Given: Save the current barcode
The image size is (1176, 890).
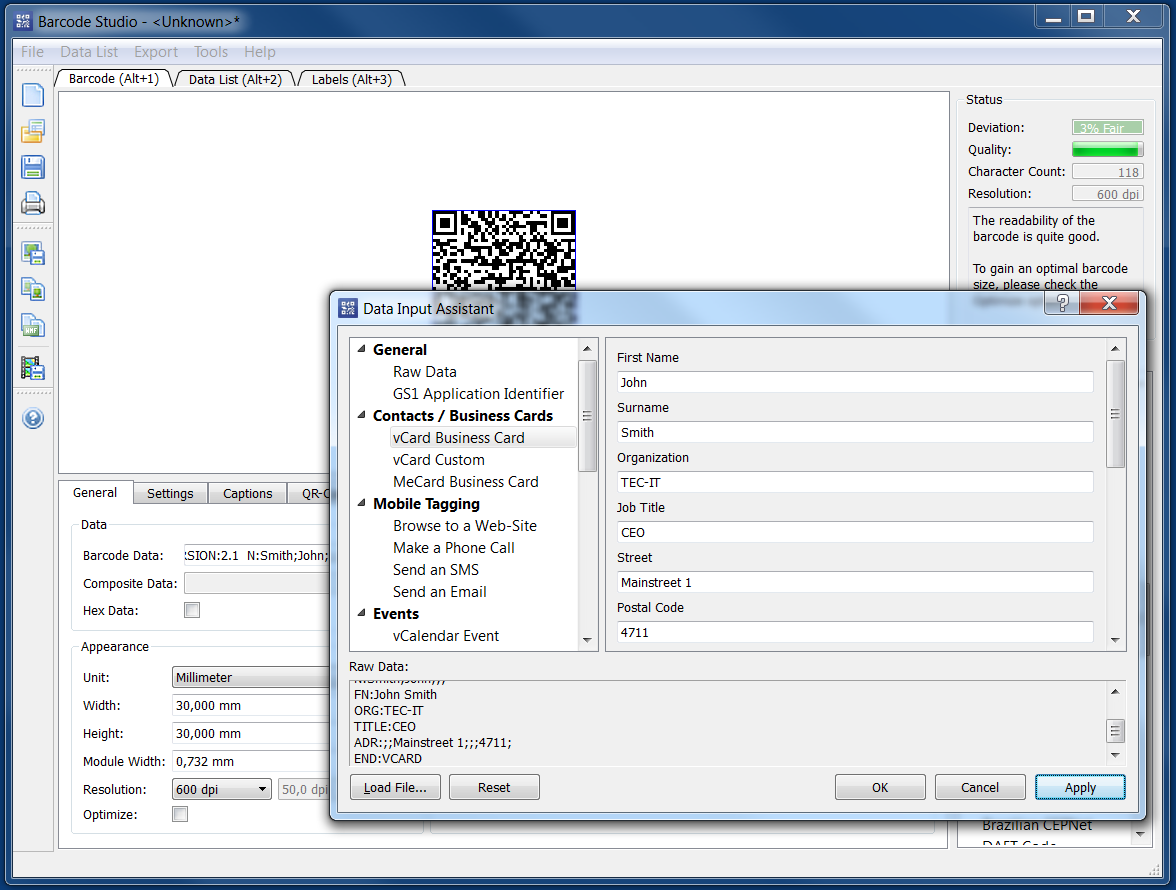Looking at the screenshot, I should pyautogui.click(x=32, y=167).
